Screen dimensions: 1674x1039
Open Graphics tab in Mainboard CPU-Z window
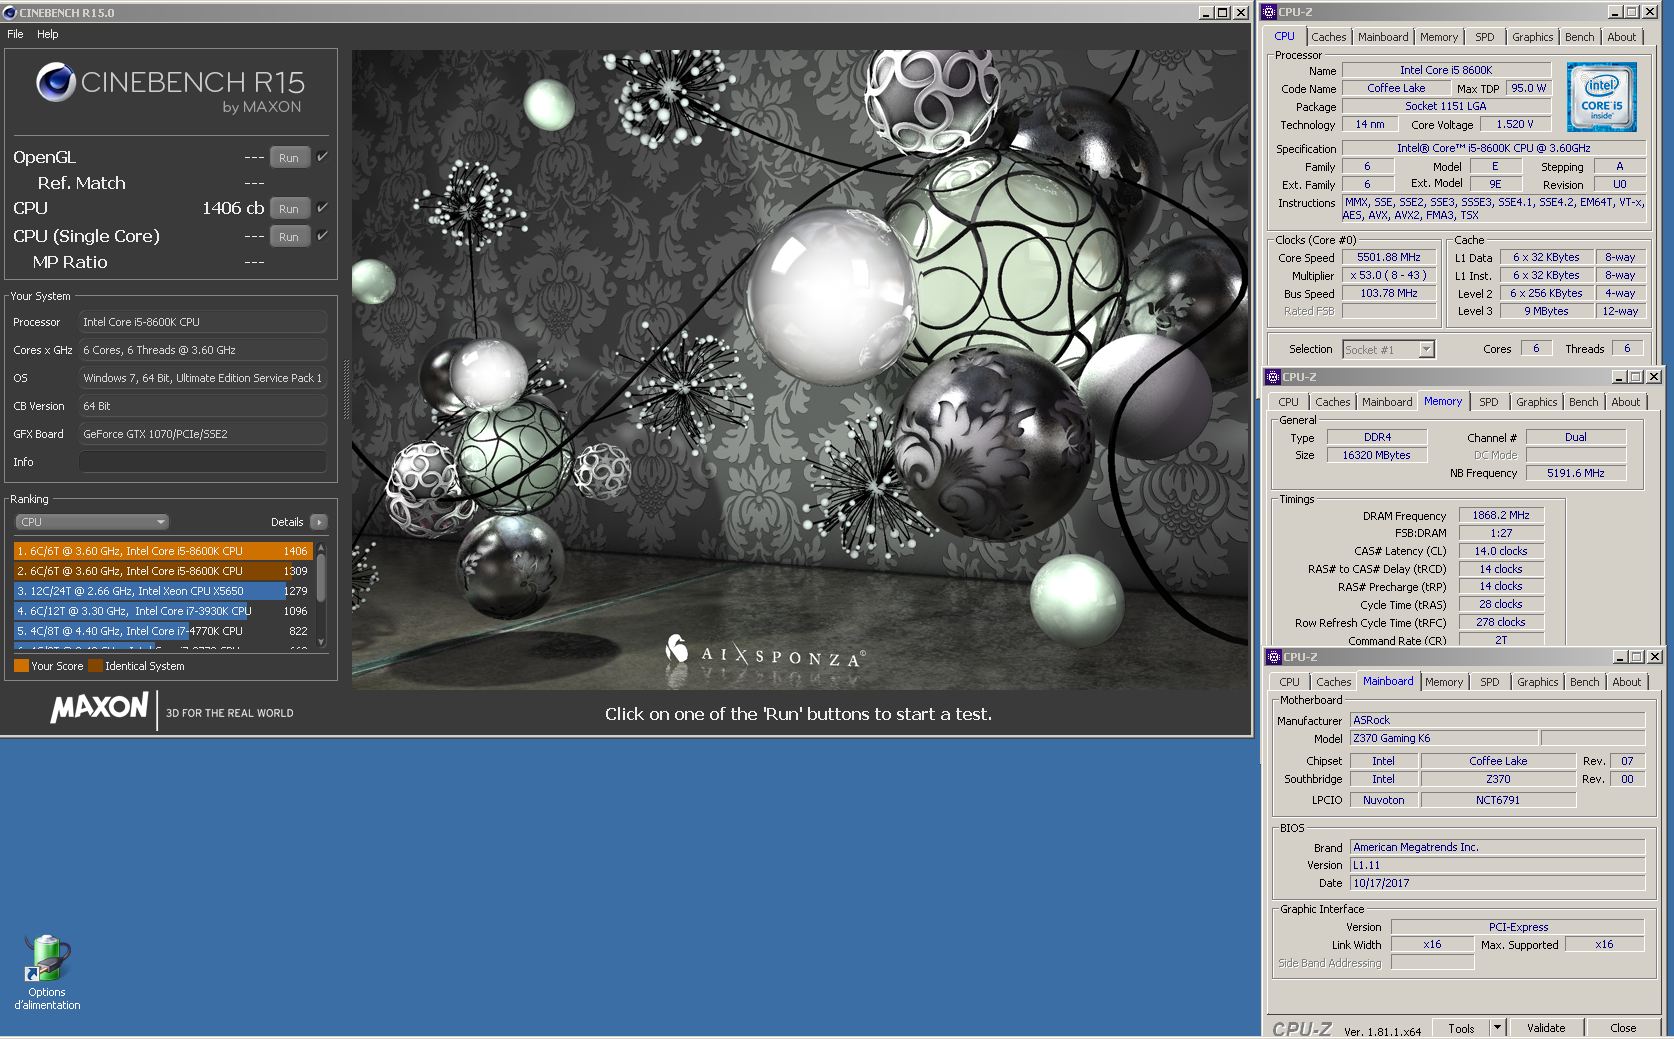pyautogui.click(x=1538, y=682)
